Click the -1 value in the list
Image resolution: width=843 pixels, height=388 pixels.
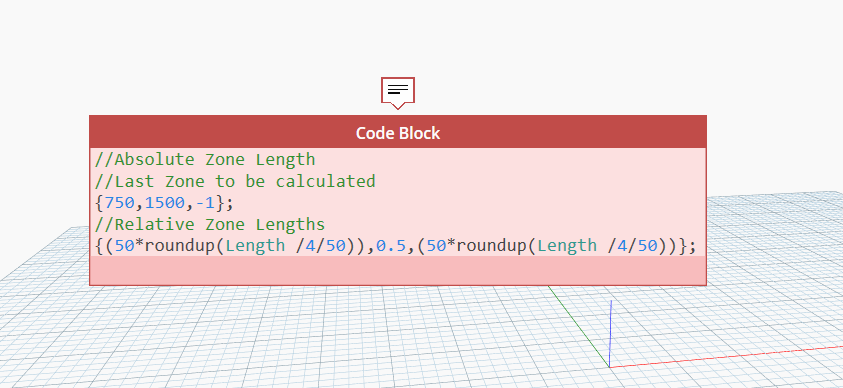[x=205, y=203]
